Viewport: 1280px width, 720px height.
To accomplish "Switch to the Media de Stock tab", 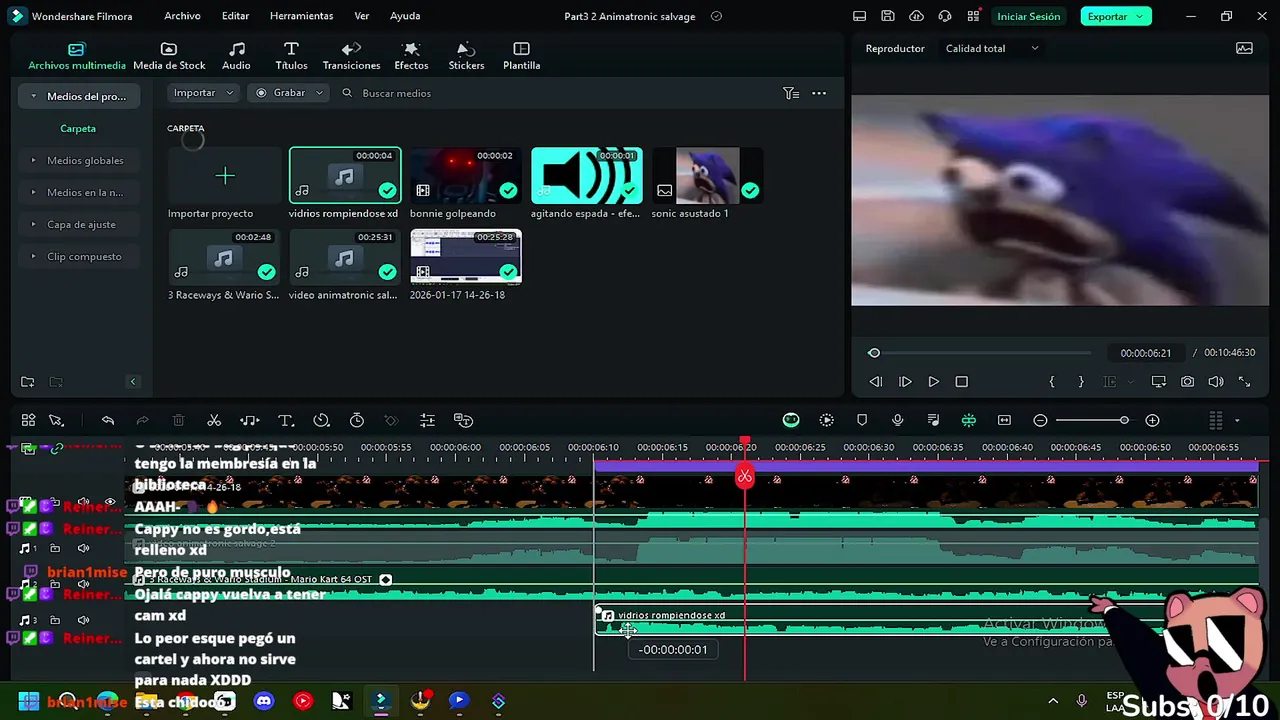I will tap(169, 56).
